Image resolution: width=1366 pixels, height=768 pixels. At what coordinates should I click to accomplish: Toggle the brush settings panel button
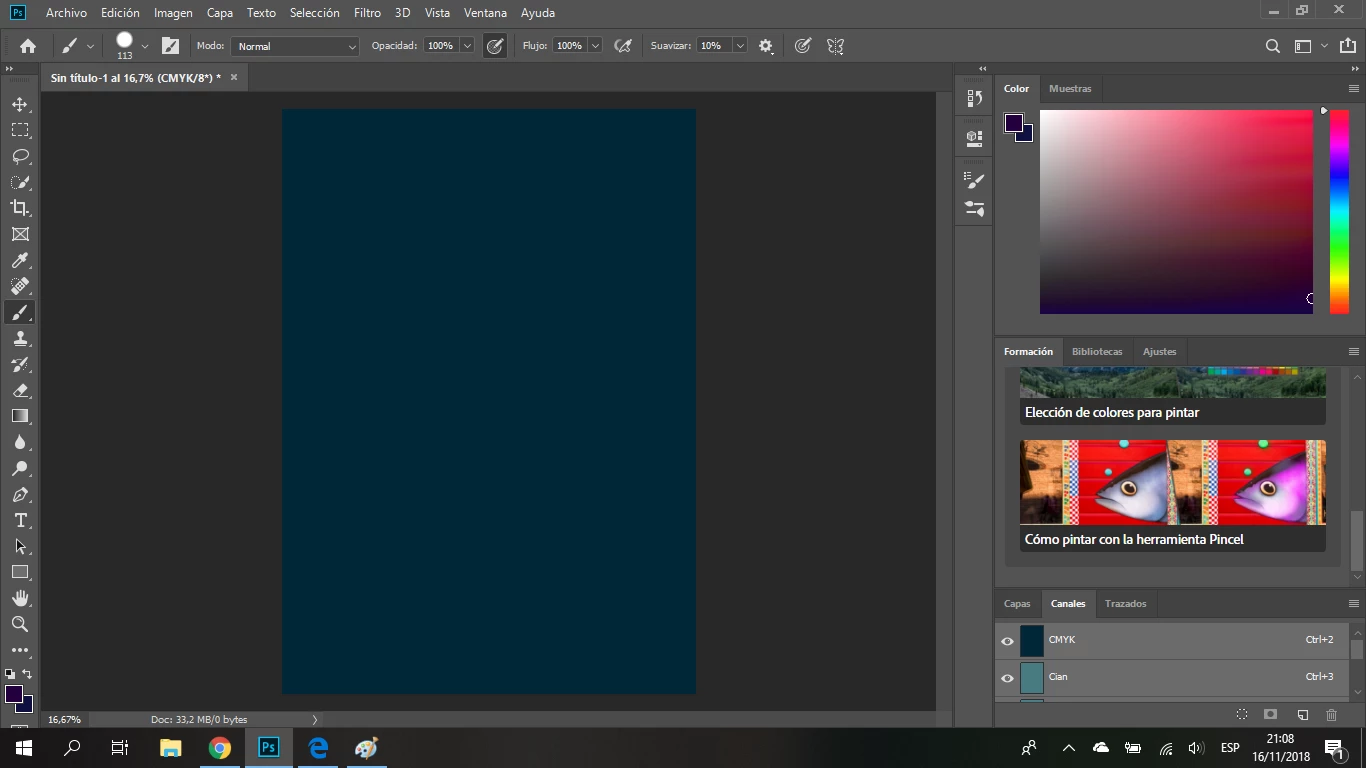tap(171, 46)
